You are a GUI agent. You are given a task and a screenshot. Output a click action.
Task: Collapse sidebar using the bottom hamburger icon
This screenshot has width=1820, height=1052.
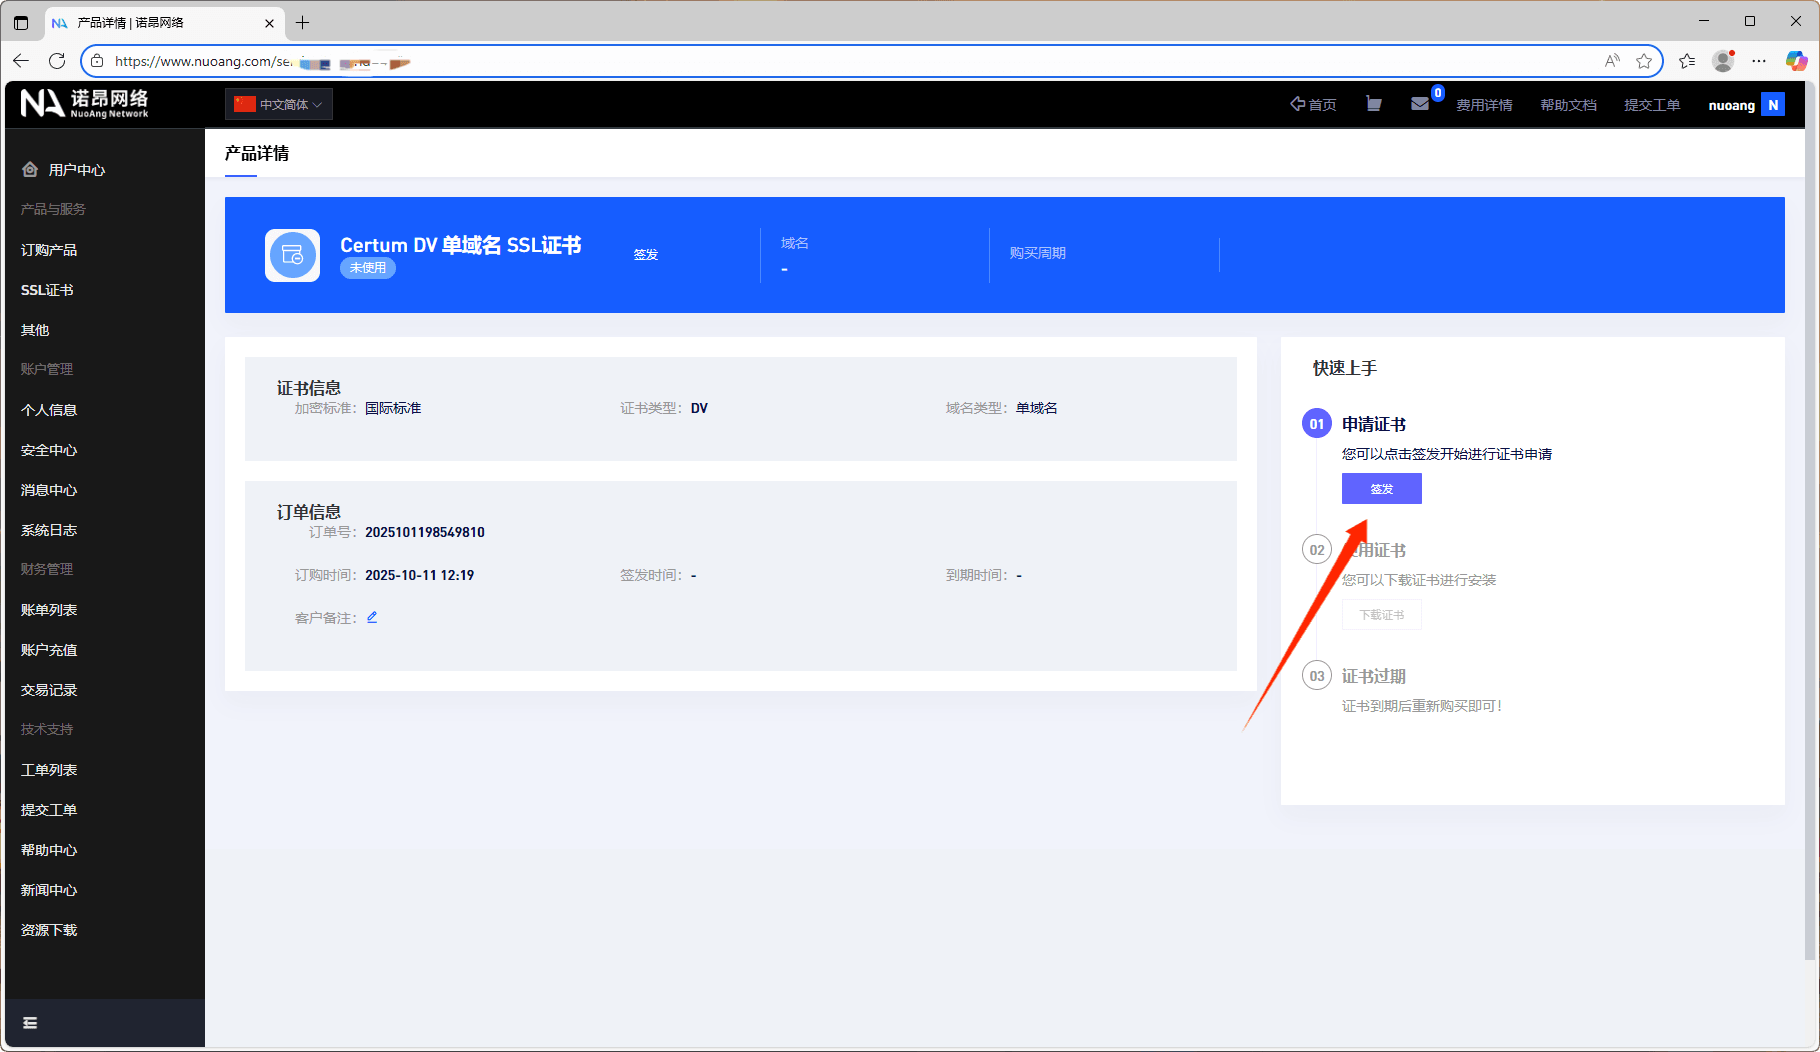point(30,1023)
